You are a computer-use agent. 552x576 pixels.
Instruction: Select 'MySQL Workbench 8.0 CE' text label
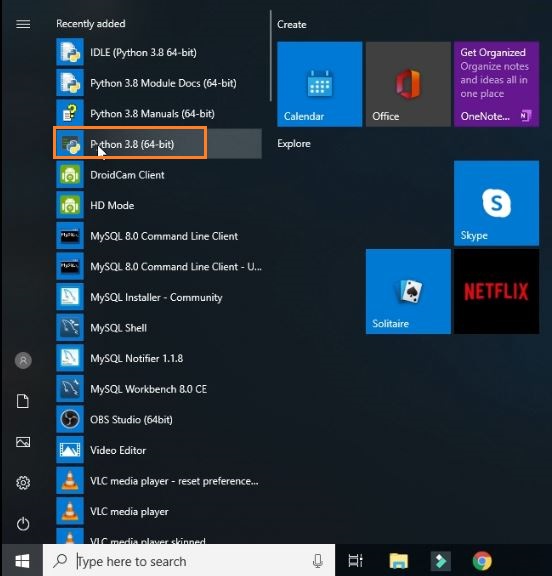coord(148,389)
